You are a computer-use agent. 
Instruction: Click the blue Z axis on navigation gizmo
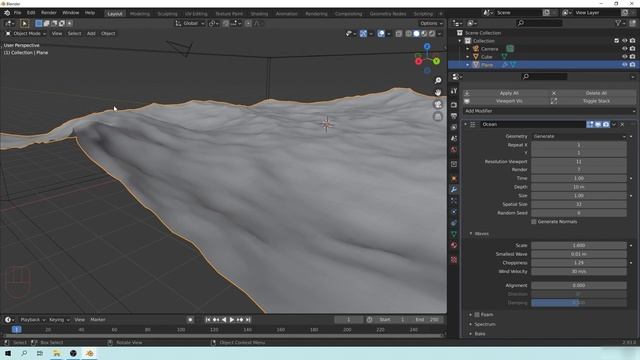[x=427, y=47]
